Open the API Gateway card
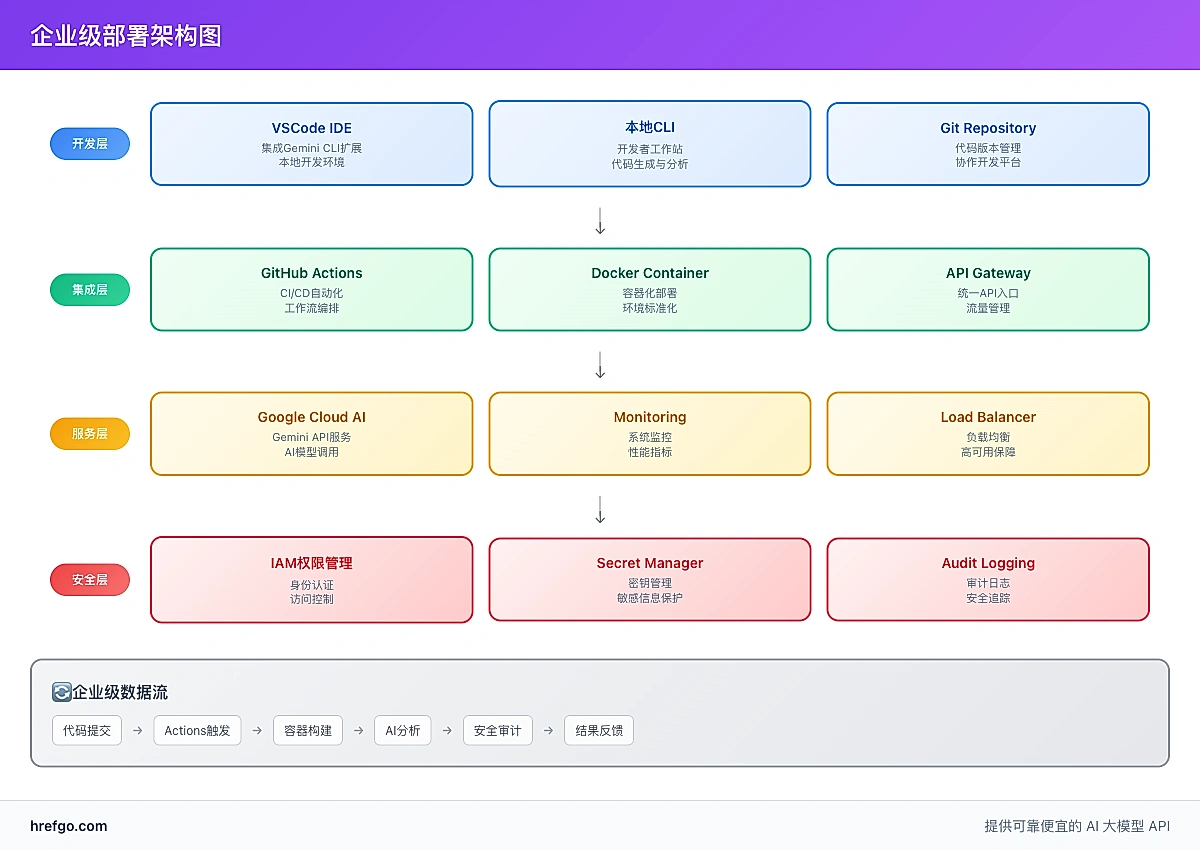1200x850 pixels. pos(988,289)
